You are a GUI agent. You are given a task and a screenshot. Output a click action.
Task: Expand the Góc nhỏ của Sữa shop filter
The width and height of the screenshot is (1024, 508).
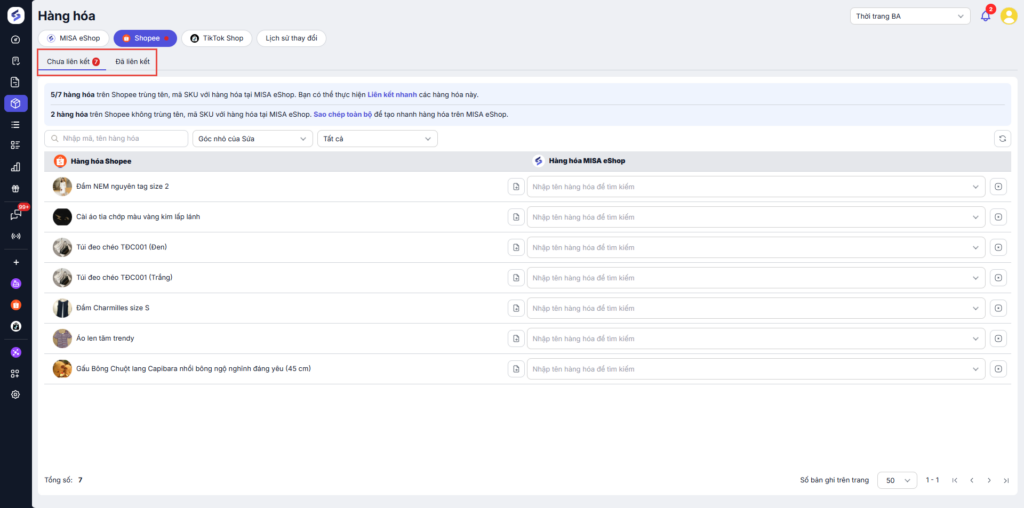(252, 139)
